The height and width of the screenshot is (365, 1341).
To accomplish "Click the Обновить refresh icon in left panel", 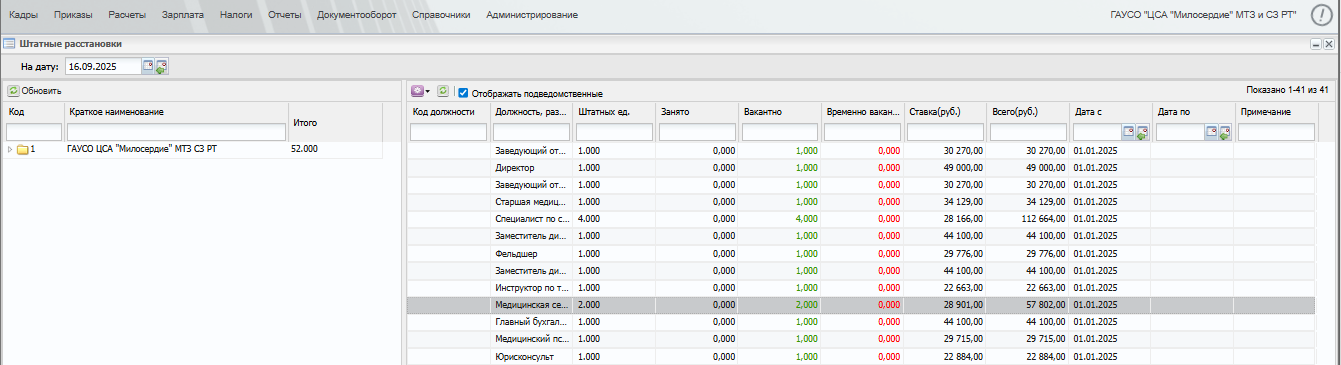I will [x=13, y=91].
